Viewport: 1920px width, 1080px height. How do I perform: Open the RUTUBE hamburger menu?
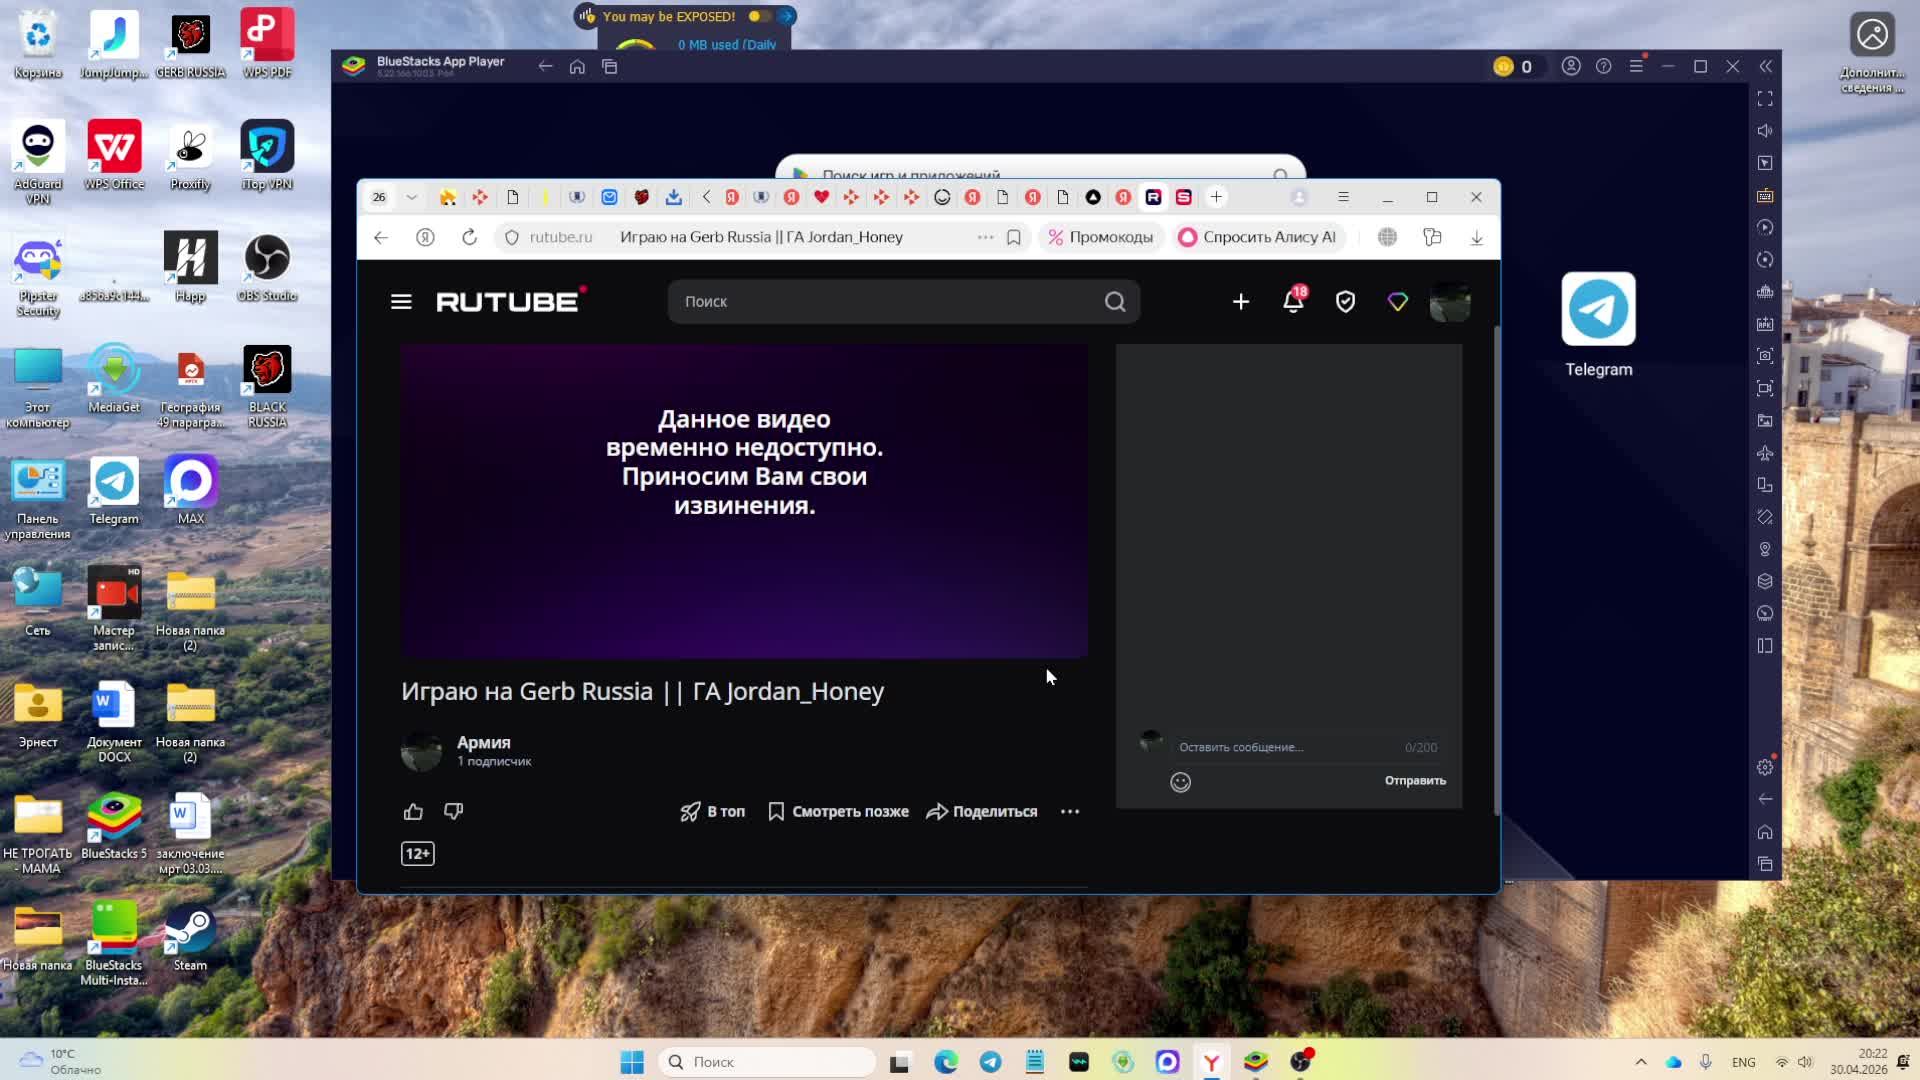[x=400, y=301]
